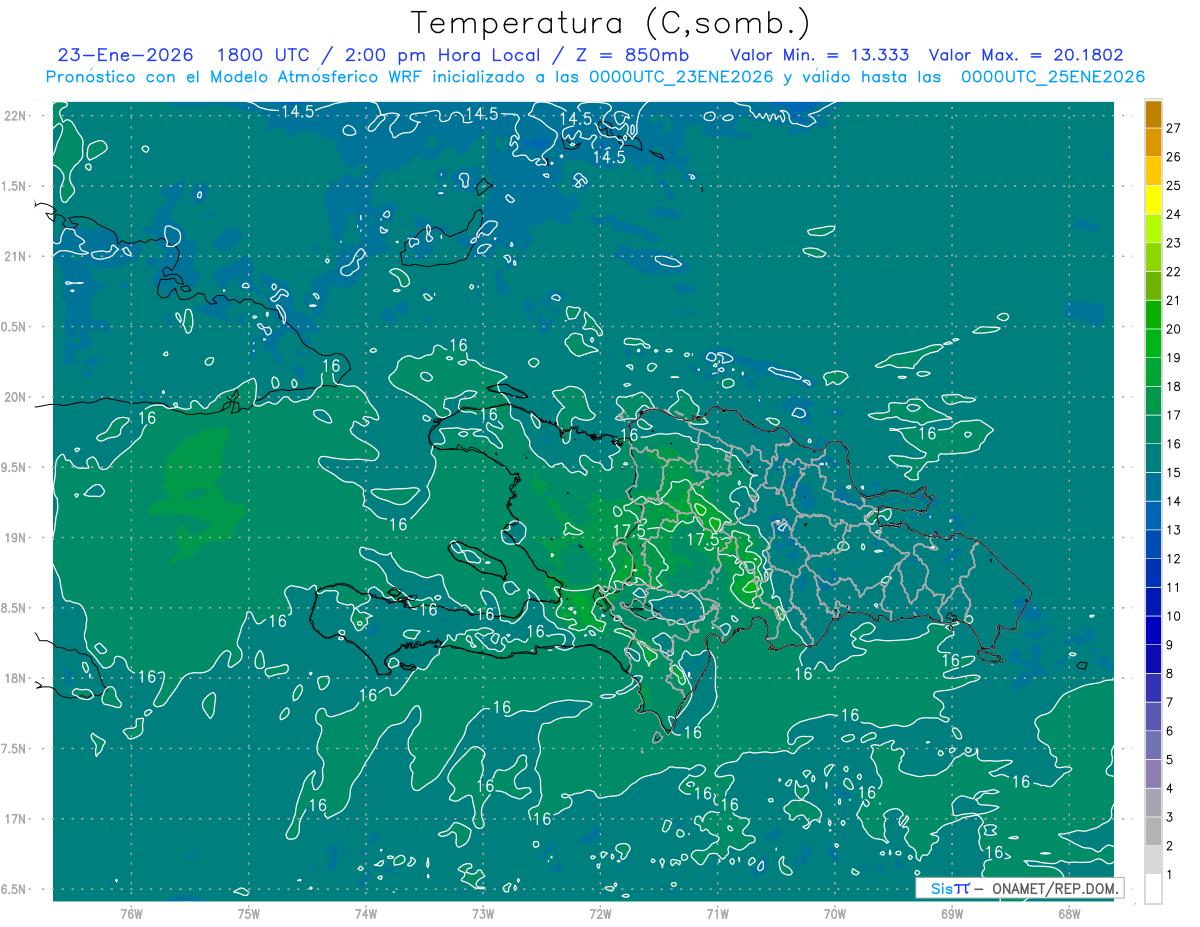Click the yellow color bar swatch for 24
1200x927 pixels.
1153,200
